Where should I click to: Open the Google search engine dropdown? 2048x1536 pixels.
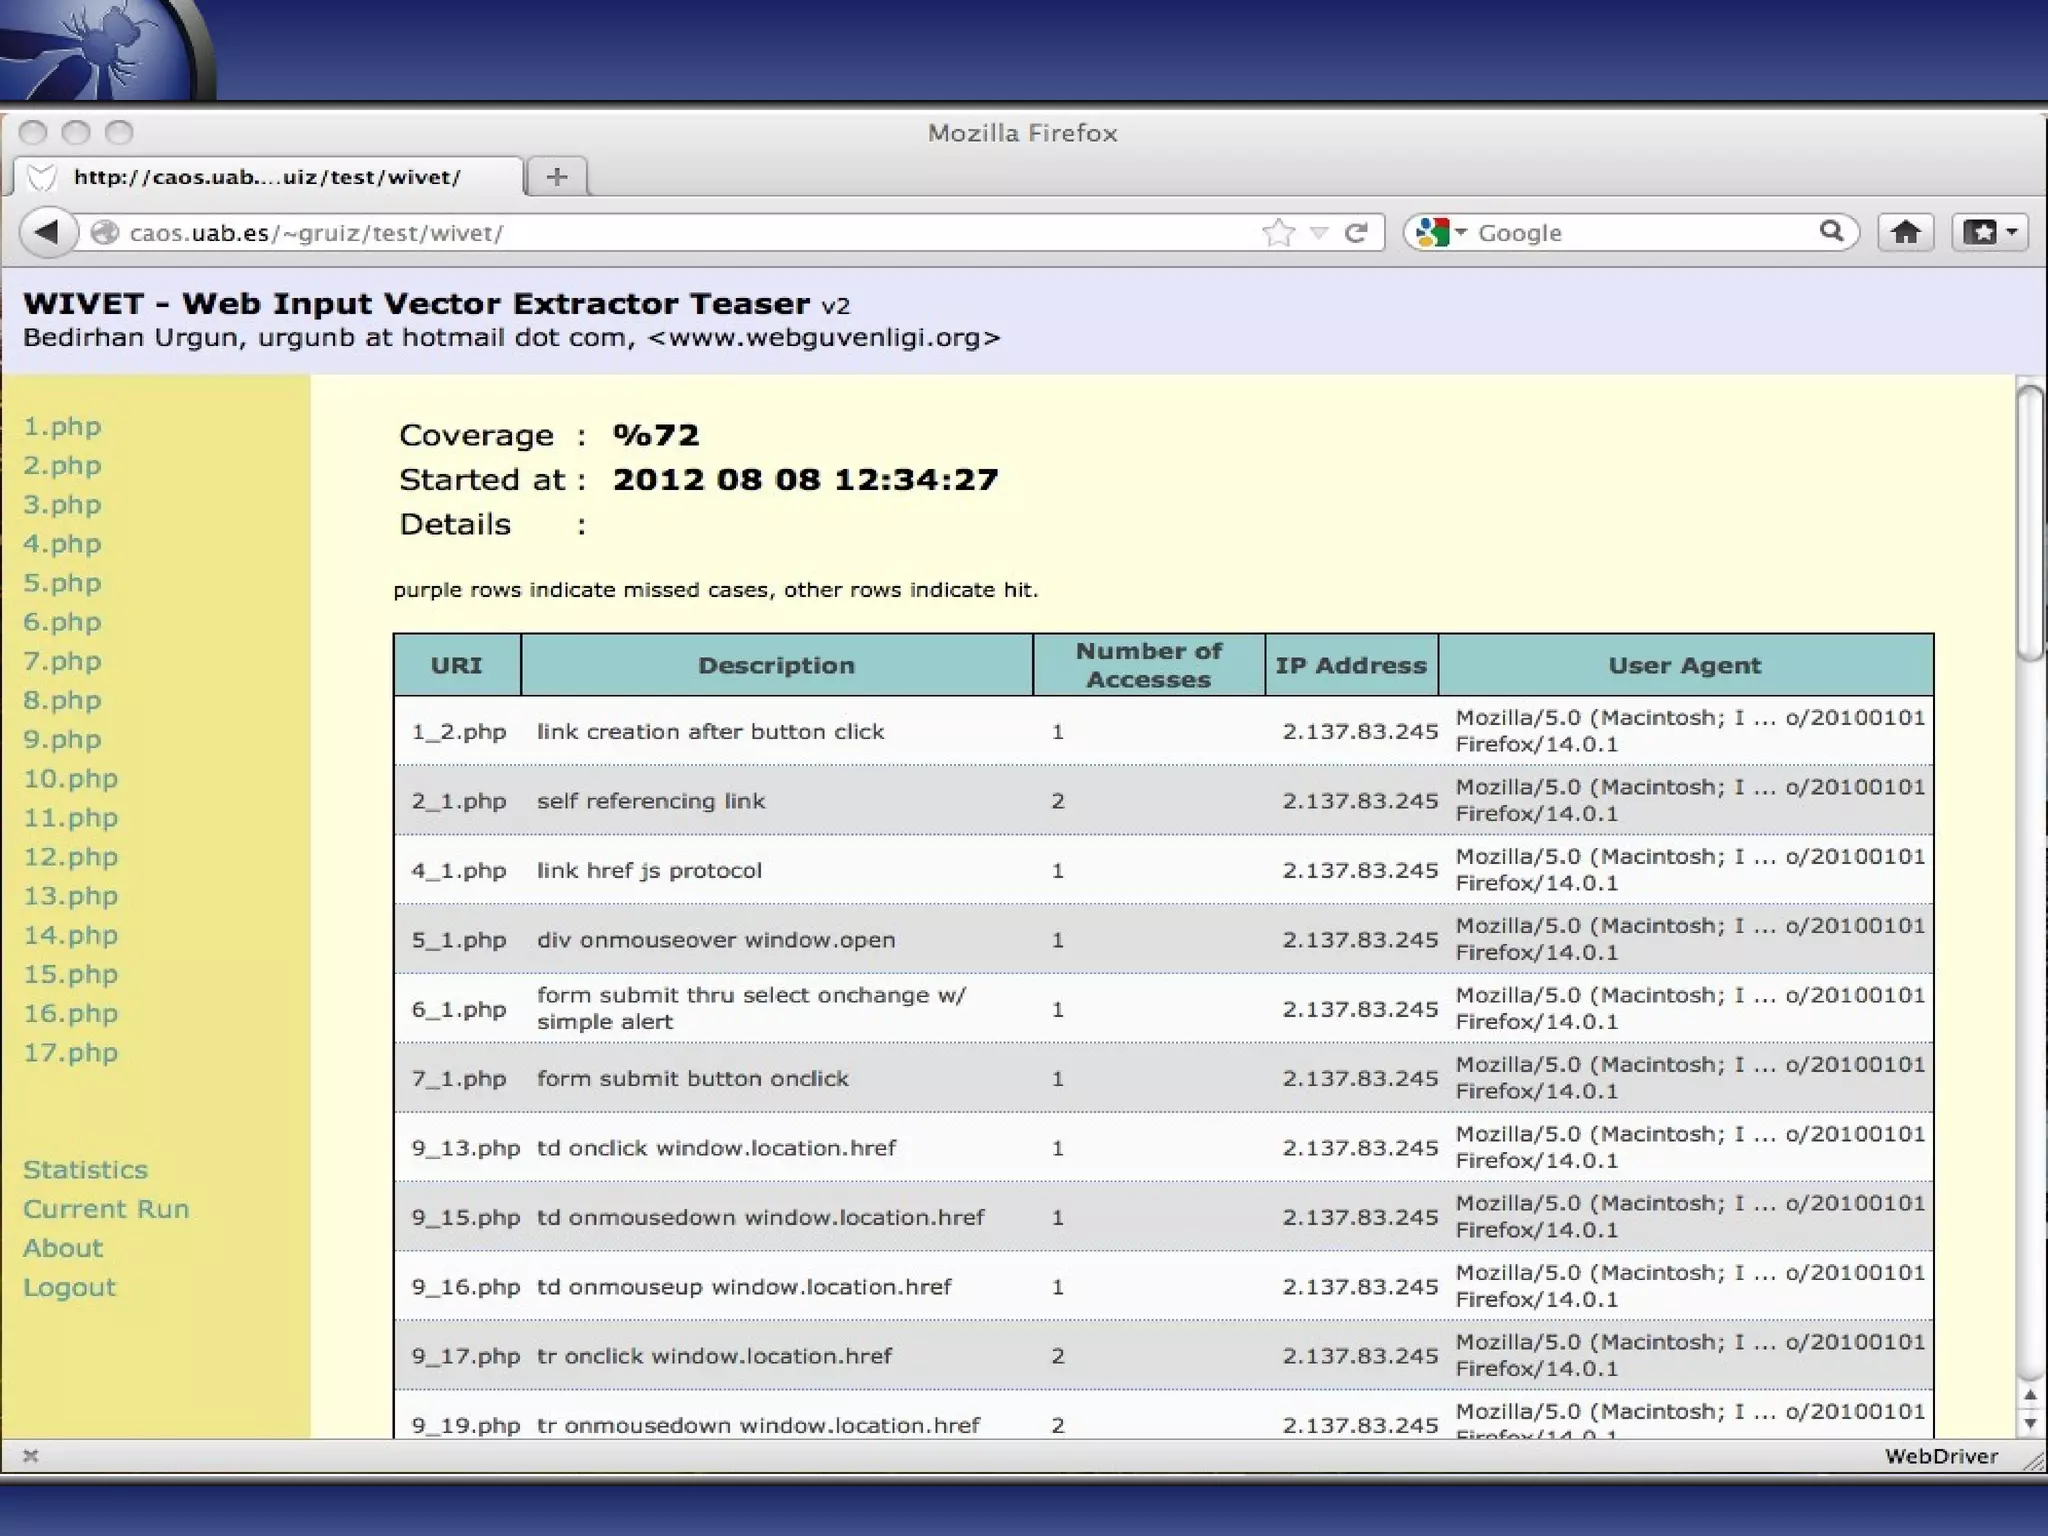pos(1441,232)
